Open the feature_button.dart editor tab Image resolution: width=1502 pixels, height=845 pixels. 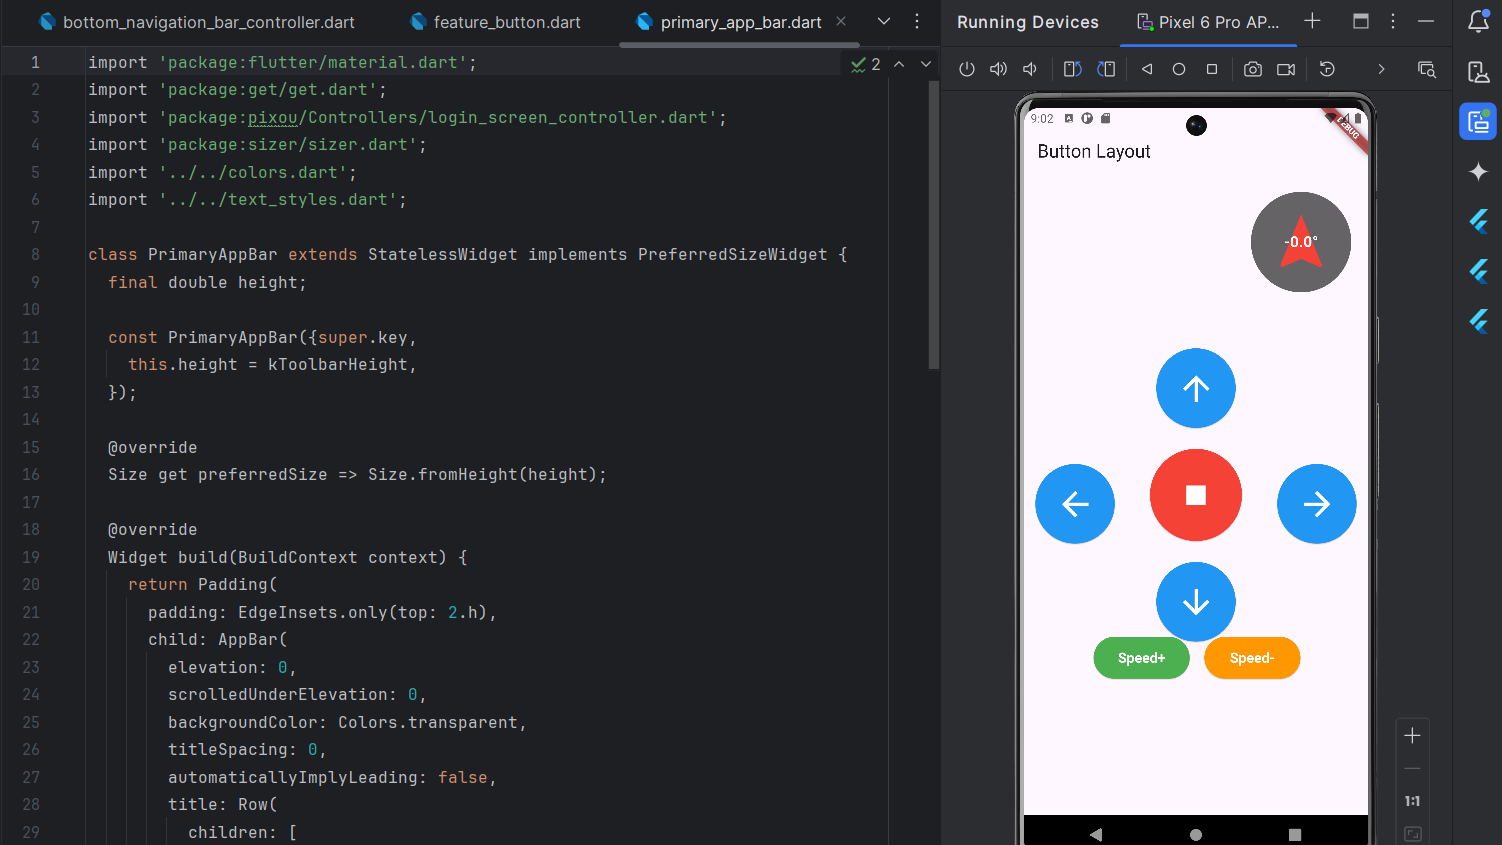(x=496, y=22)
